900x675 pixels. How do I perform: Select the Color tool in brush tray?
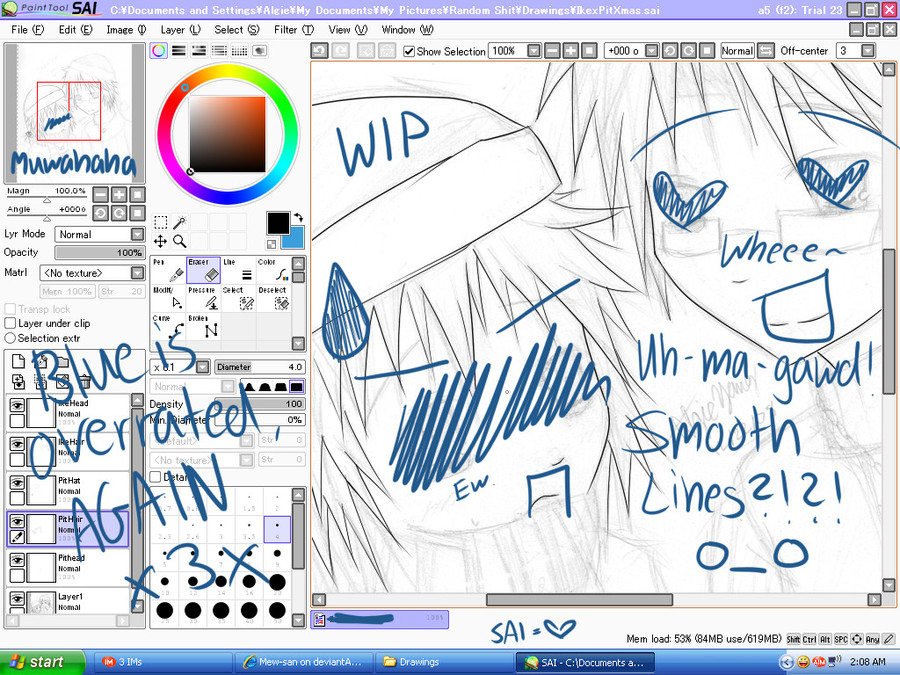273,270
